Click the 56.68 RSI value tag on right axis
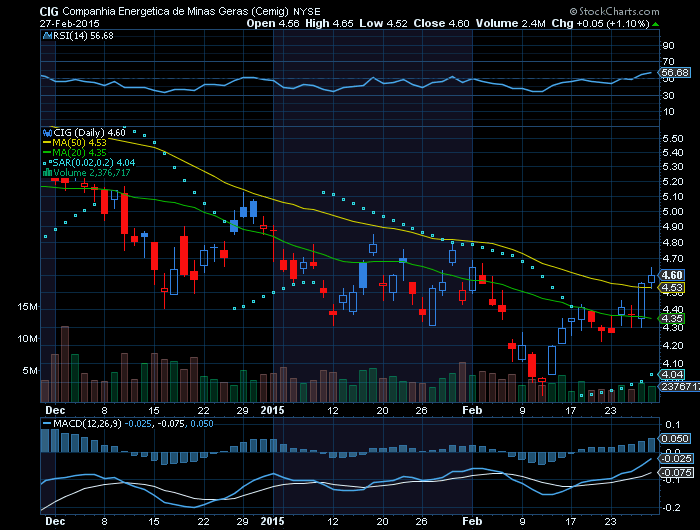Viewport: 700px width, 530px height. coord(675,73)
